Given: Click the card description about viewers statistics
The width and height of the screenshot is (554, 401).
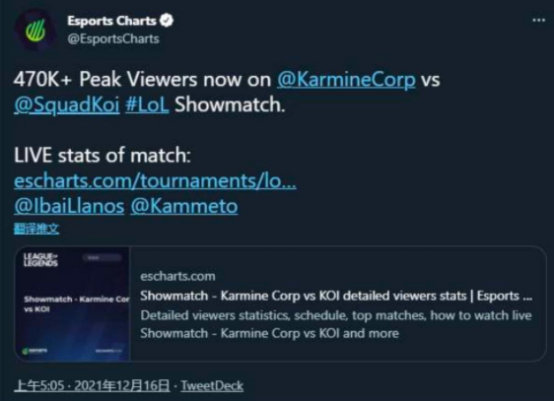Looking at the screenshot, I should pos(336,324).
